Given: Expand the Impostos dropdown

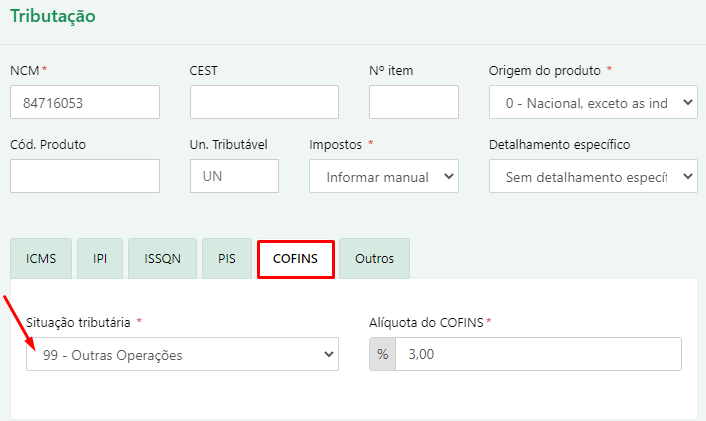Looking at the screenshot, I should click(384, 176).
